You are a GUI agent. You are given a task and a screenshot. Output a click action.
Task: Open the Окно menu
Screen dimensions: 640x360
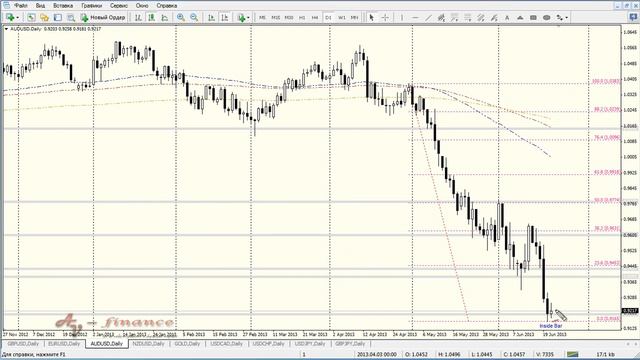(x=142, y=6)
